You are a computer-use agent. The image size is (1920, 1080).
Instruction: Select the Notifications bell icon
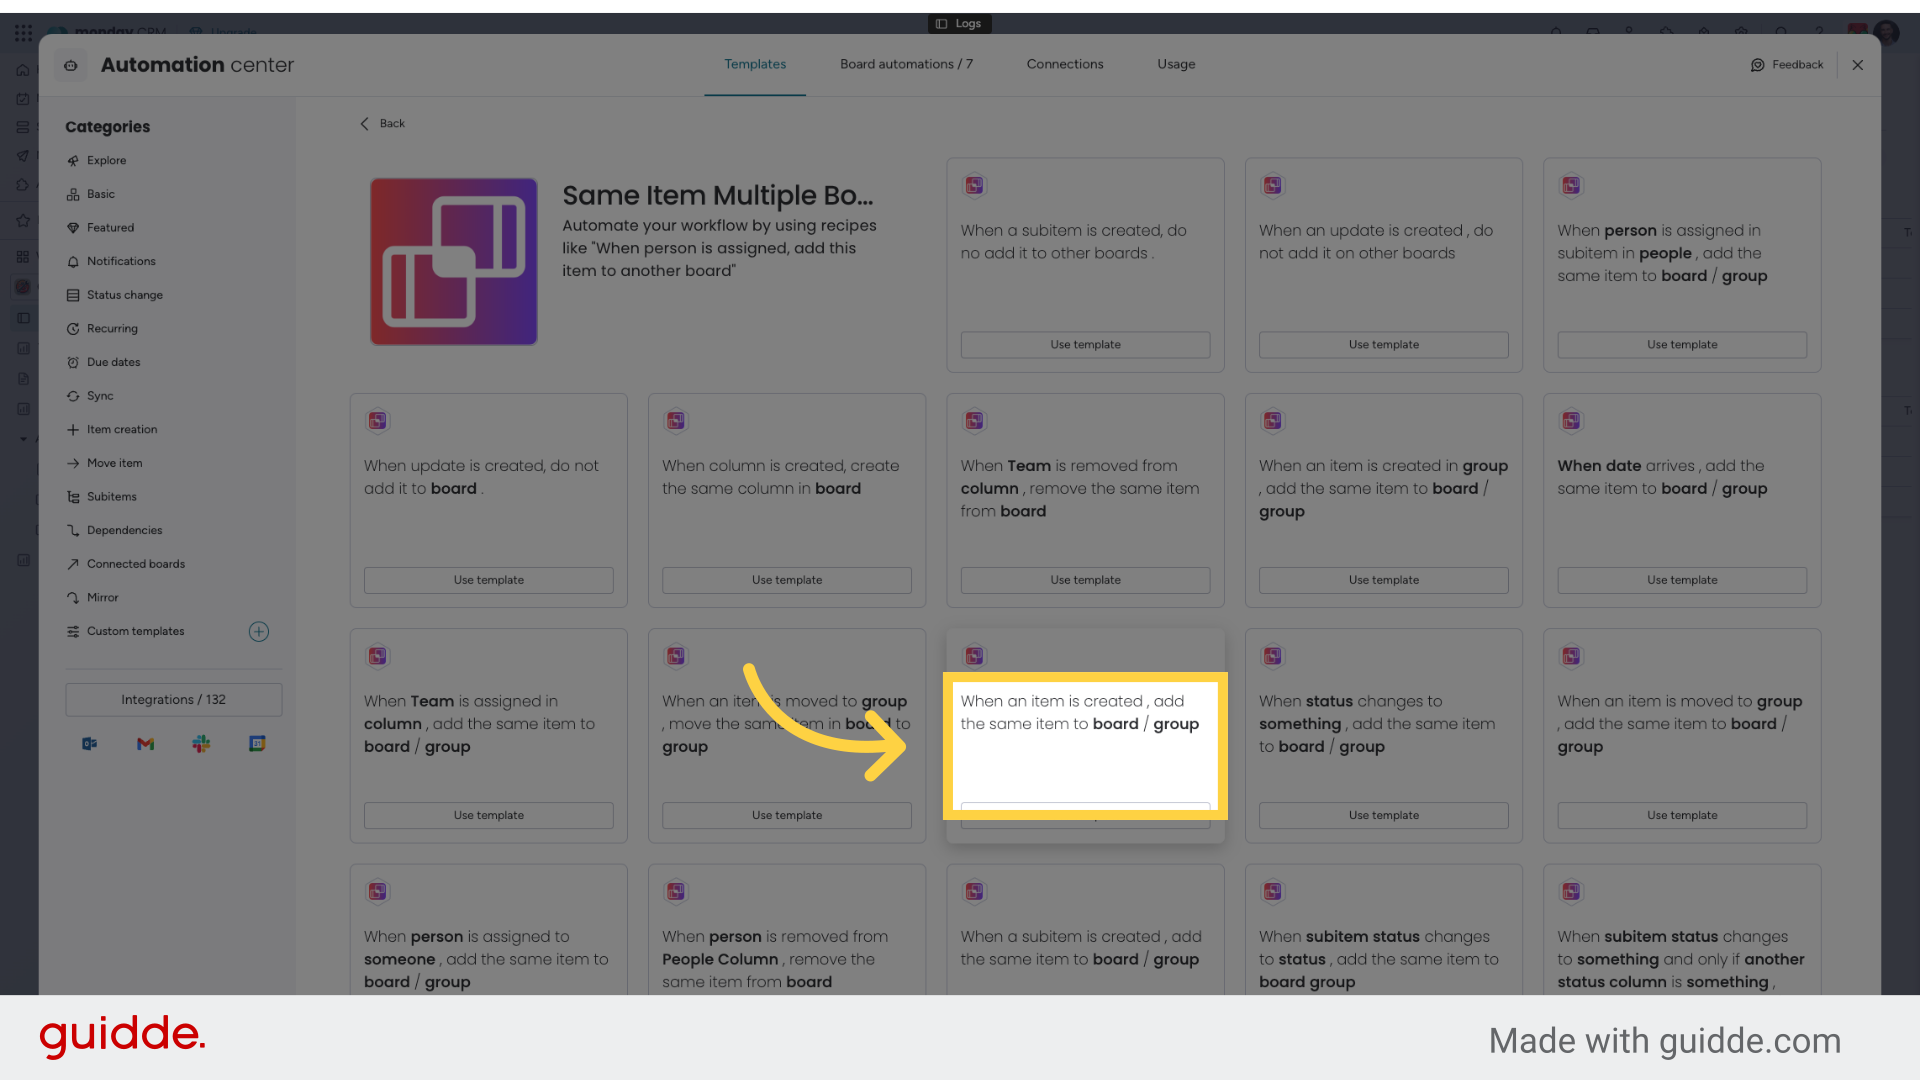[x=73, y=261]
